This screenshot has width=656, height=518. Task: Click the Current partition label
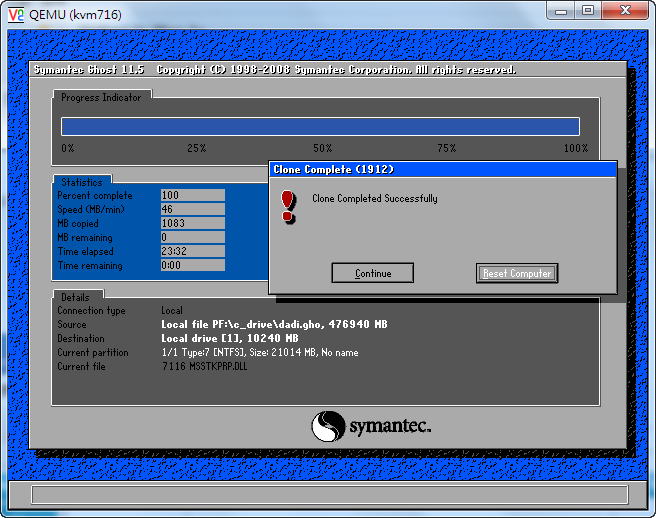93,352
